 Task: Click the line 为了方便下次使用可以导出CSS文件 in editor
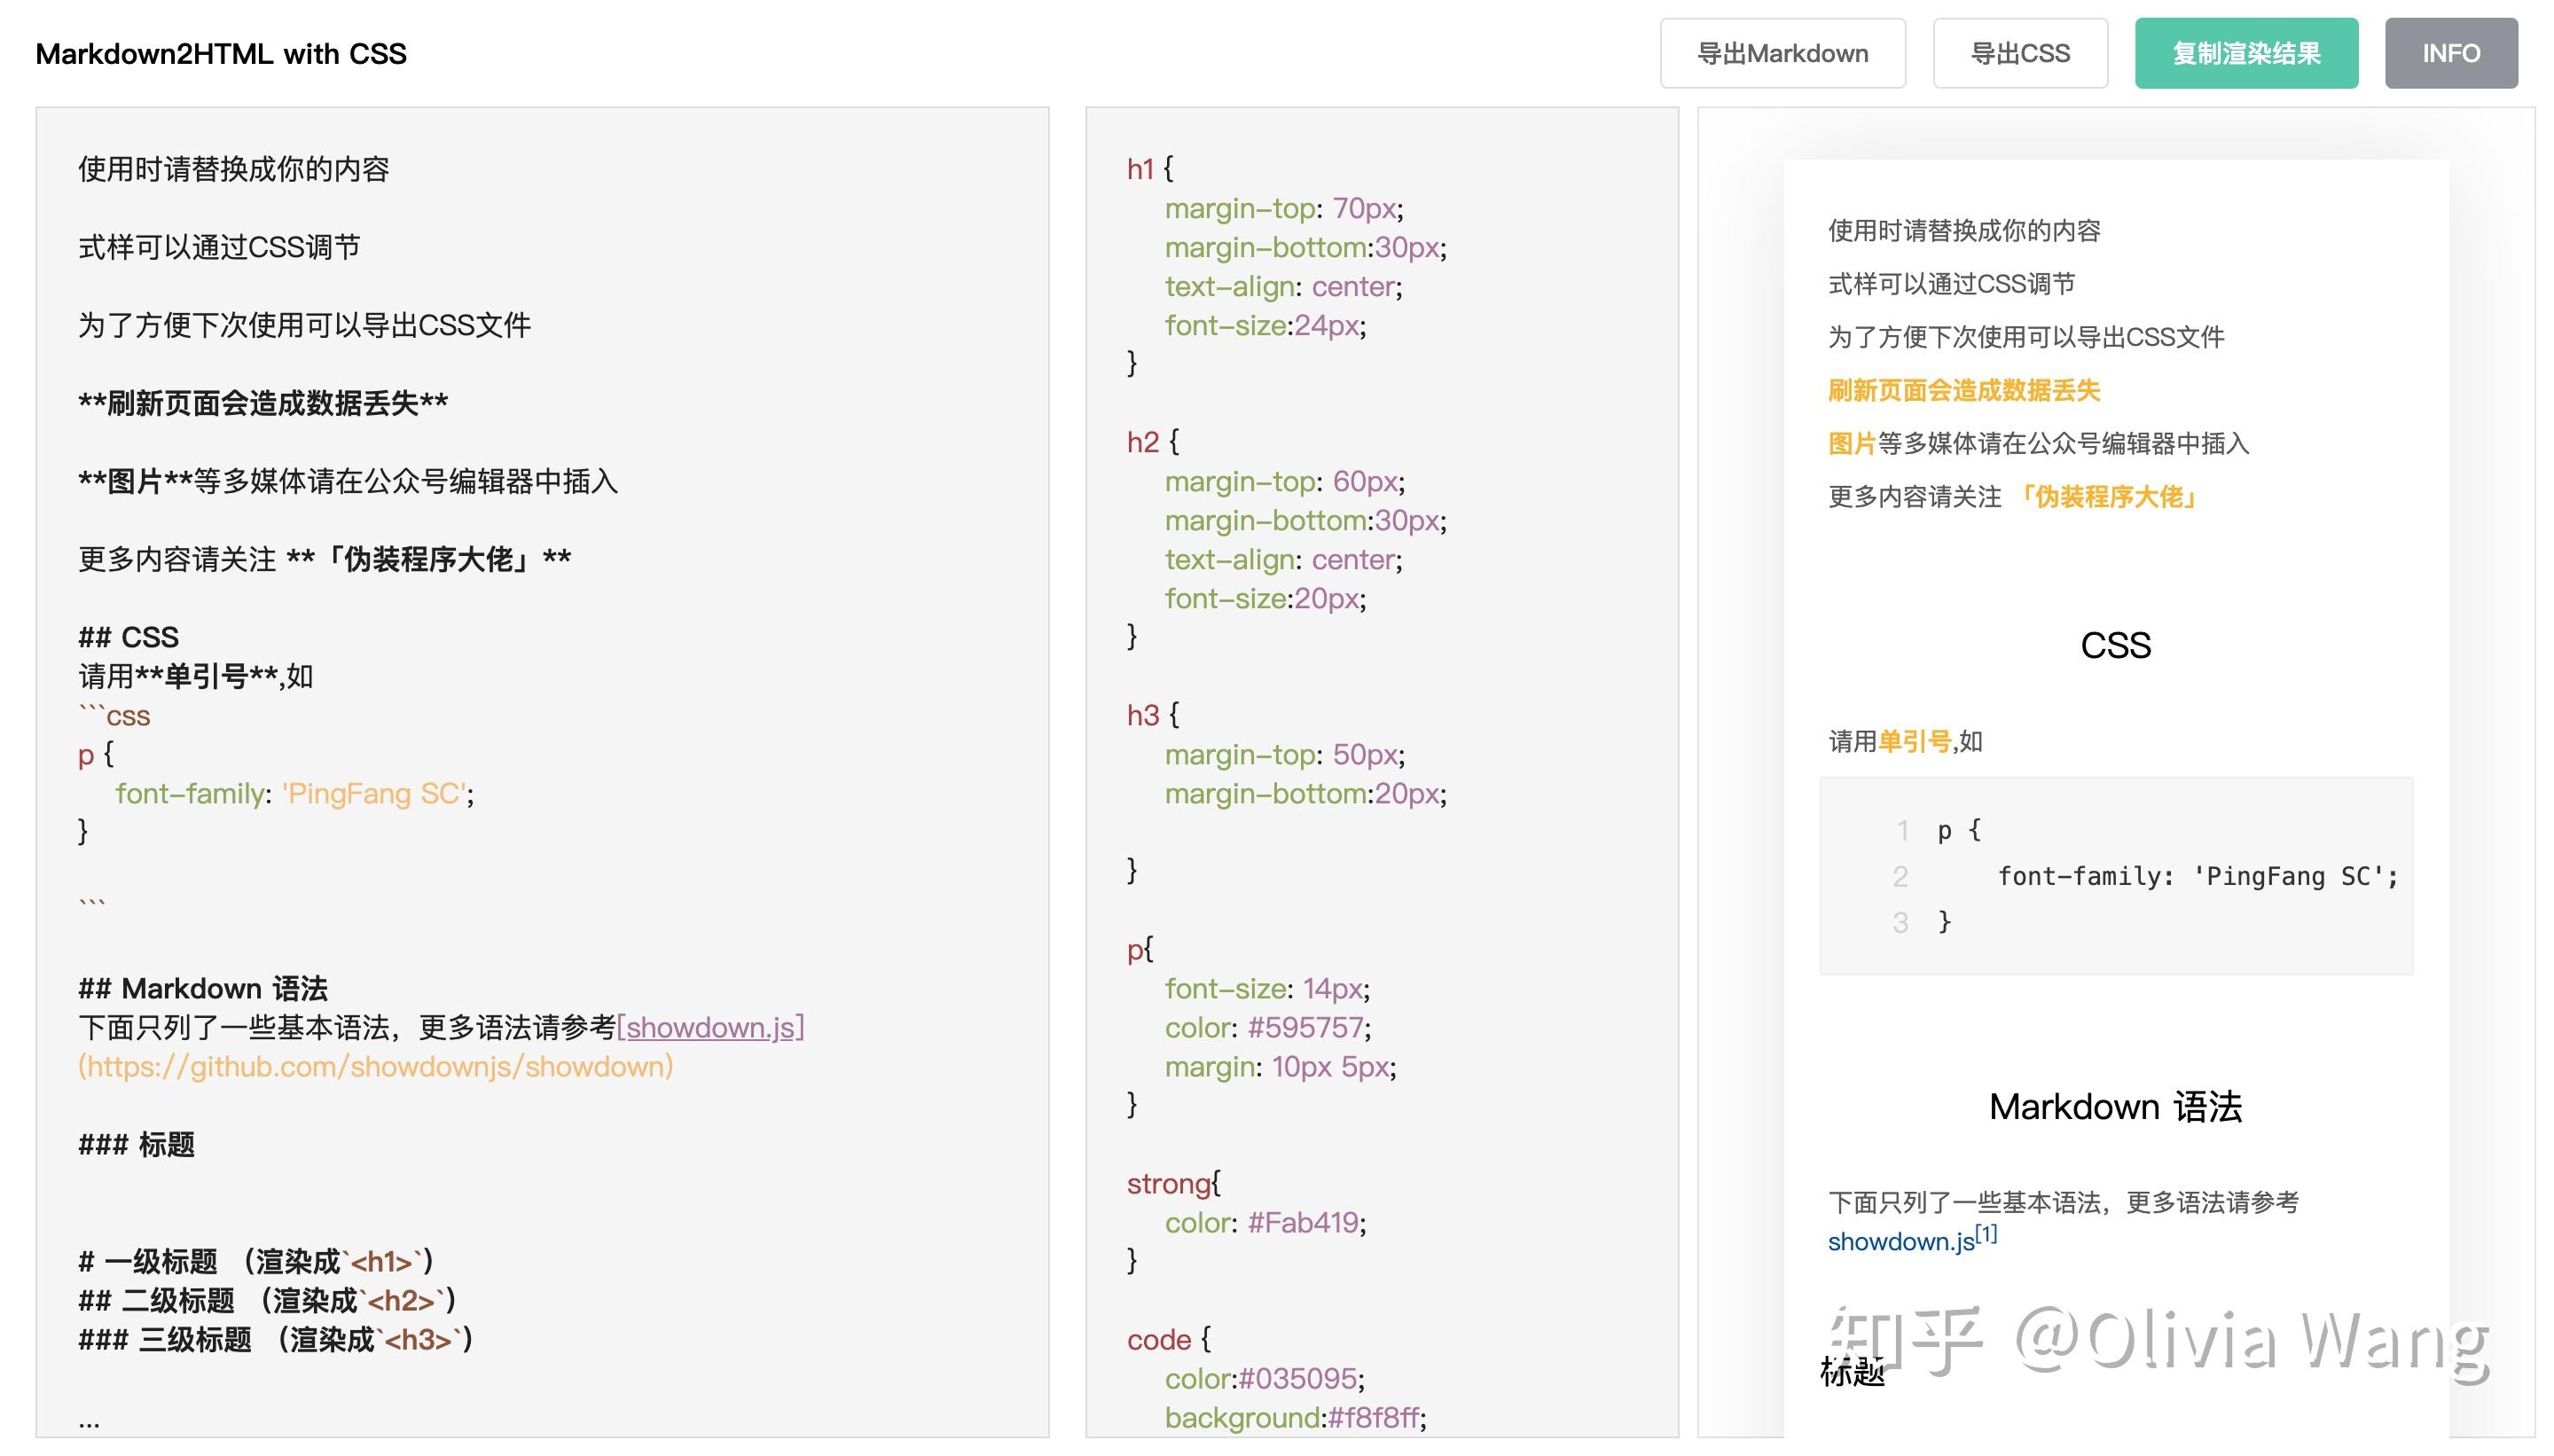(304, 325)
